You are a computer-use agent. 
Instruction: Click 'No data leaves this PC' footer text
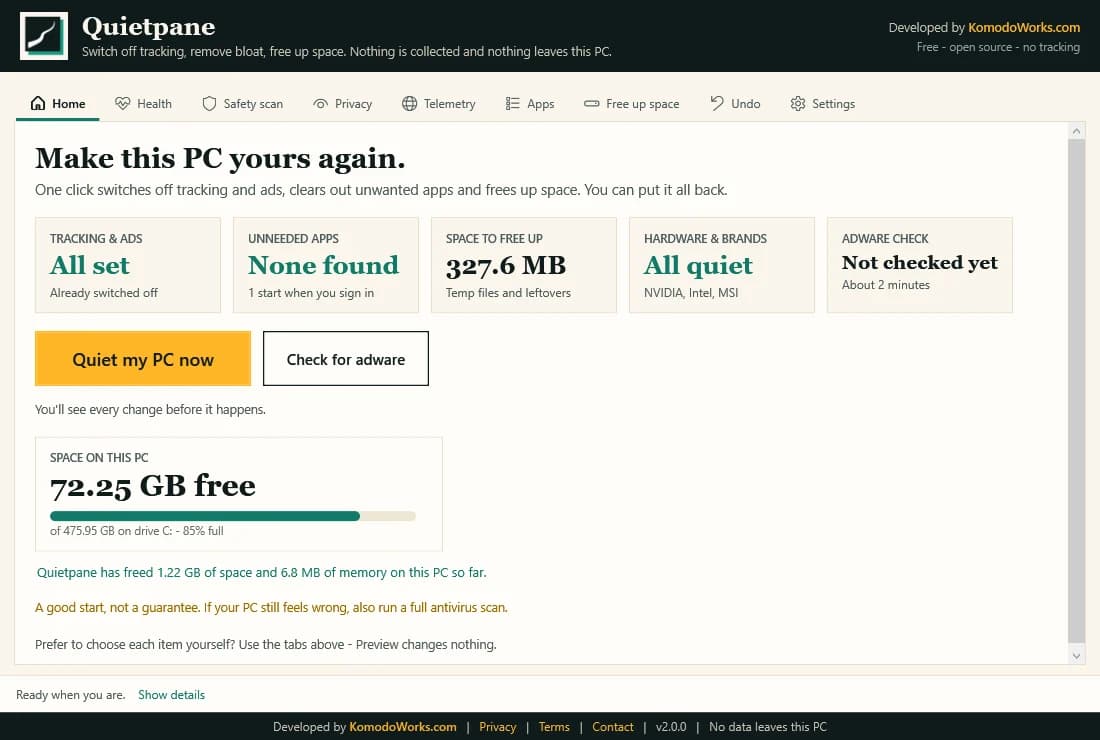[767, 727]
